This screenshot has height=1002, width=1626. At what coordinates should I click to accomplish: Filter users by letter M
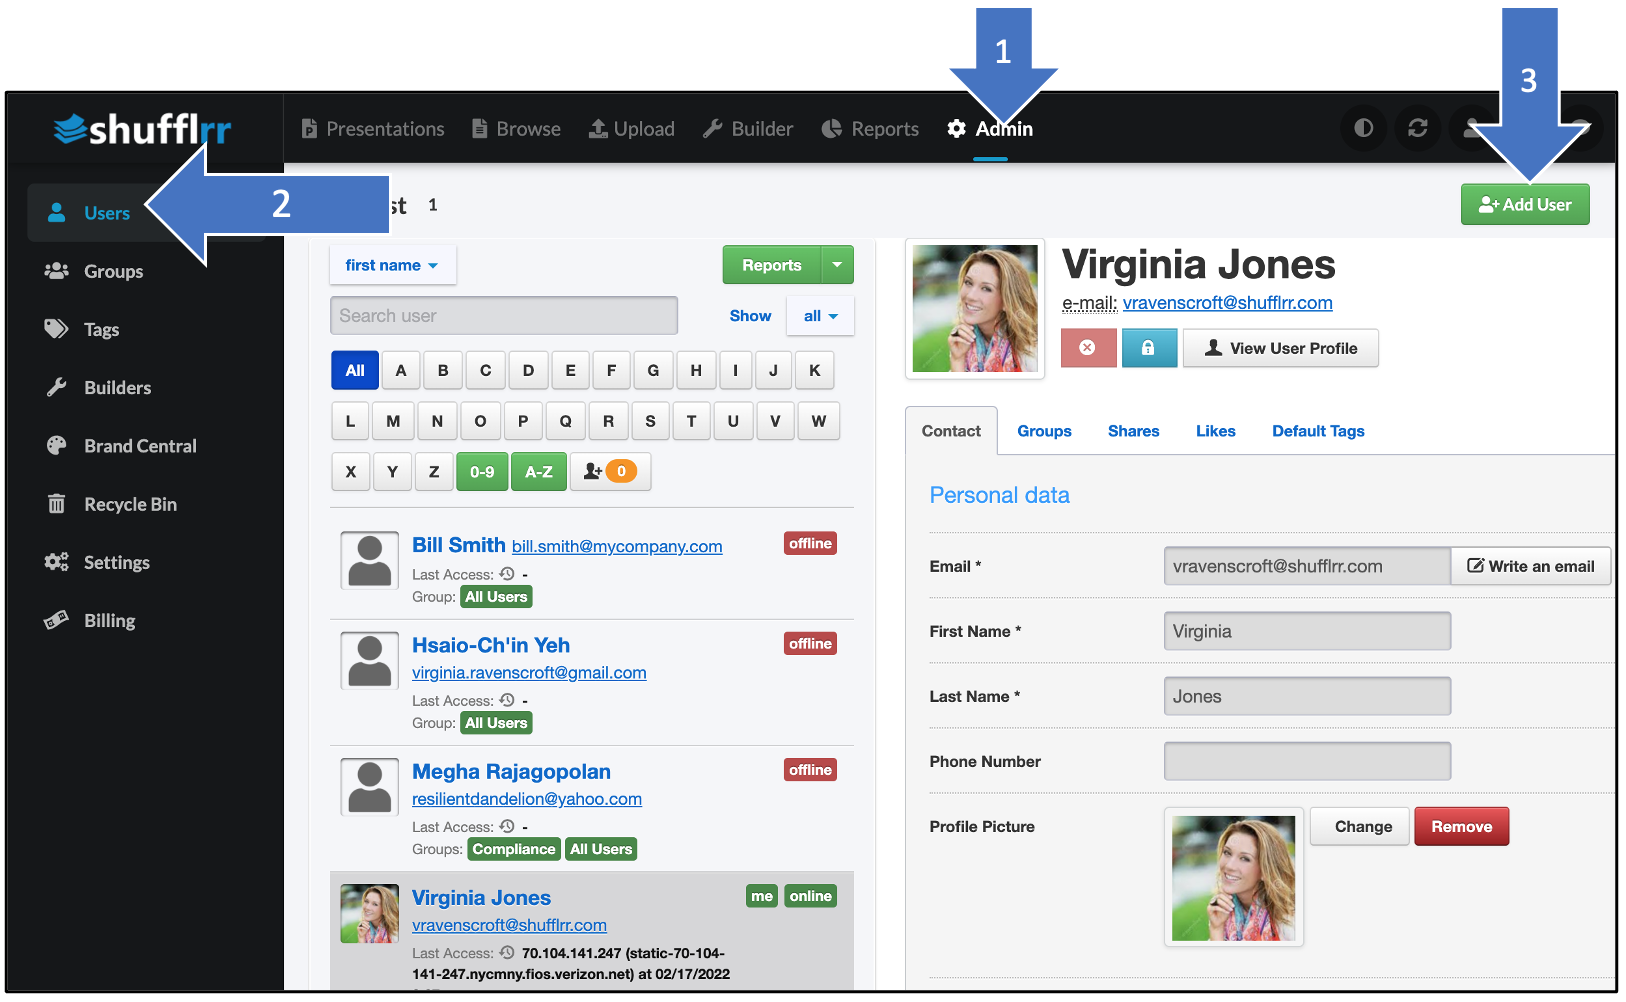click(393, 421)
